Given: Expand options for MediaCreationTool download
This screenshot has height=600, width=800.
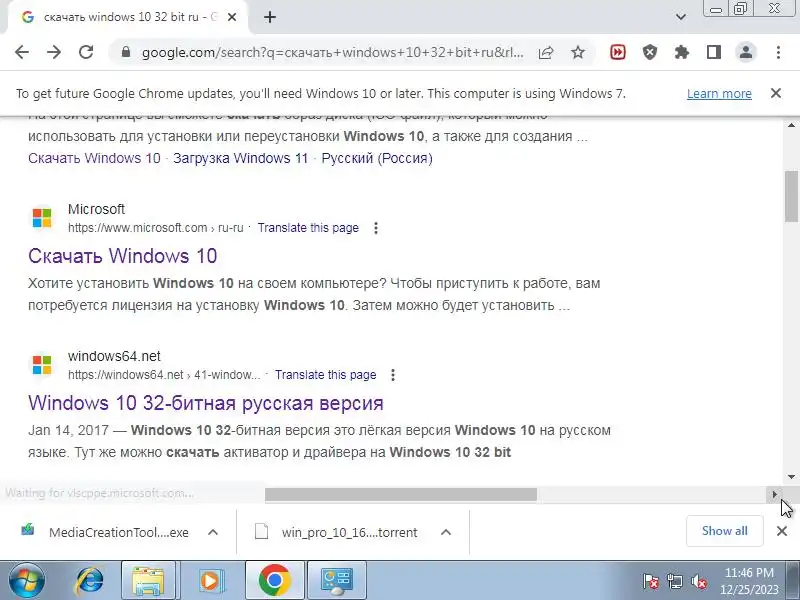Looking at the screenshot, I should tap(213, 532).
